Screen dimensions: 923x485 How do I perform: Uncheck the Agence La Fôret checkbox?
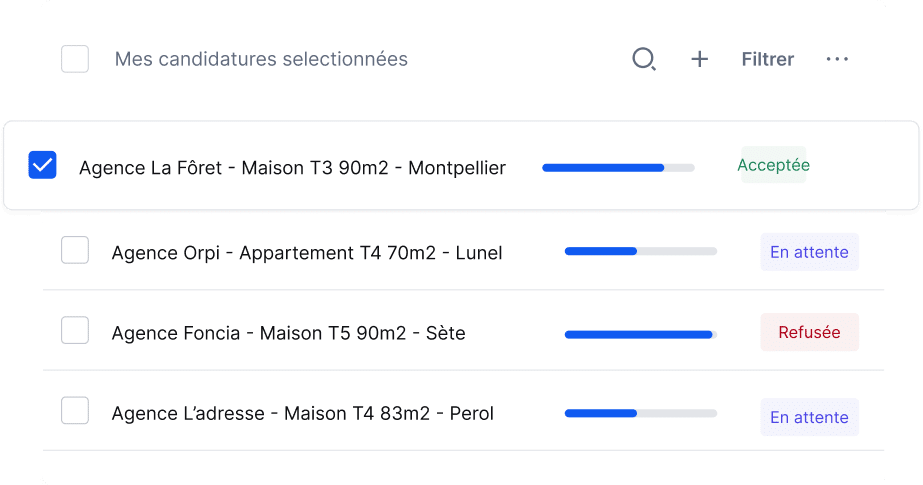[x=43, y=166]
